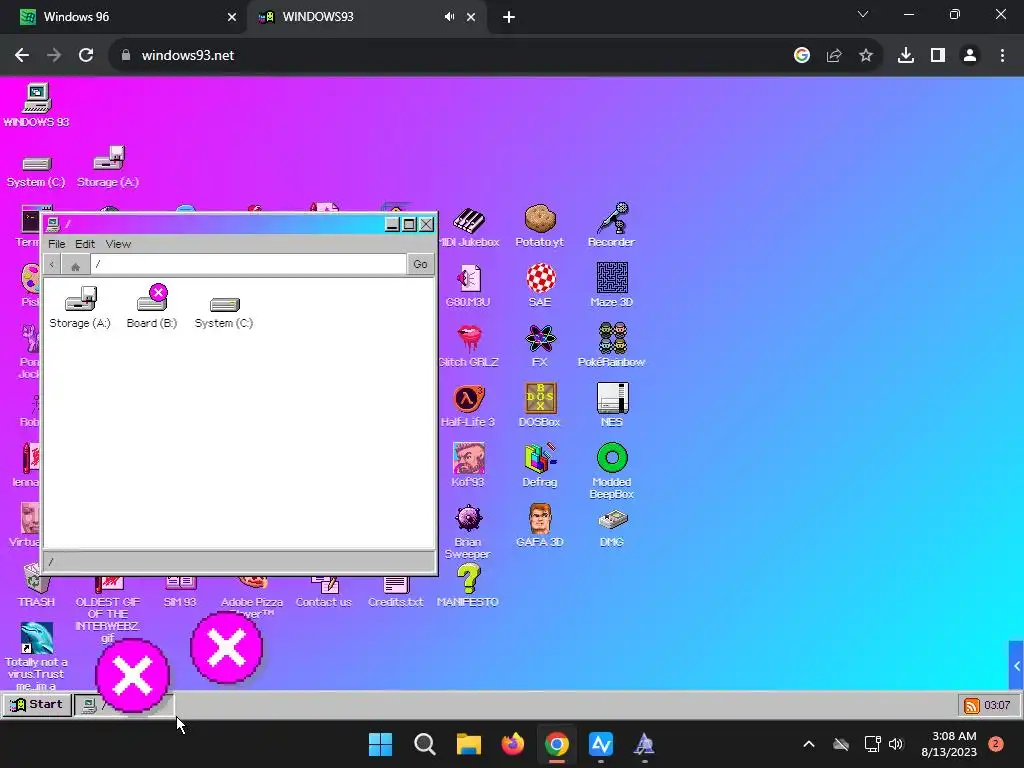
Task: Expand the blue side arrow panel
Action: click(x=1016, y=666)
